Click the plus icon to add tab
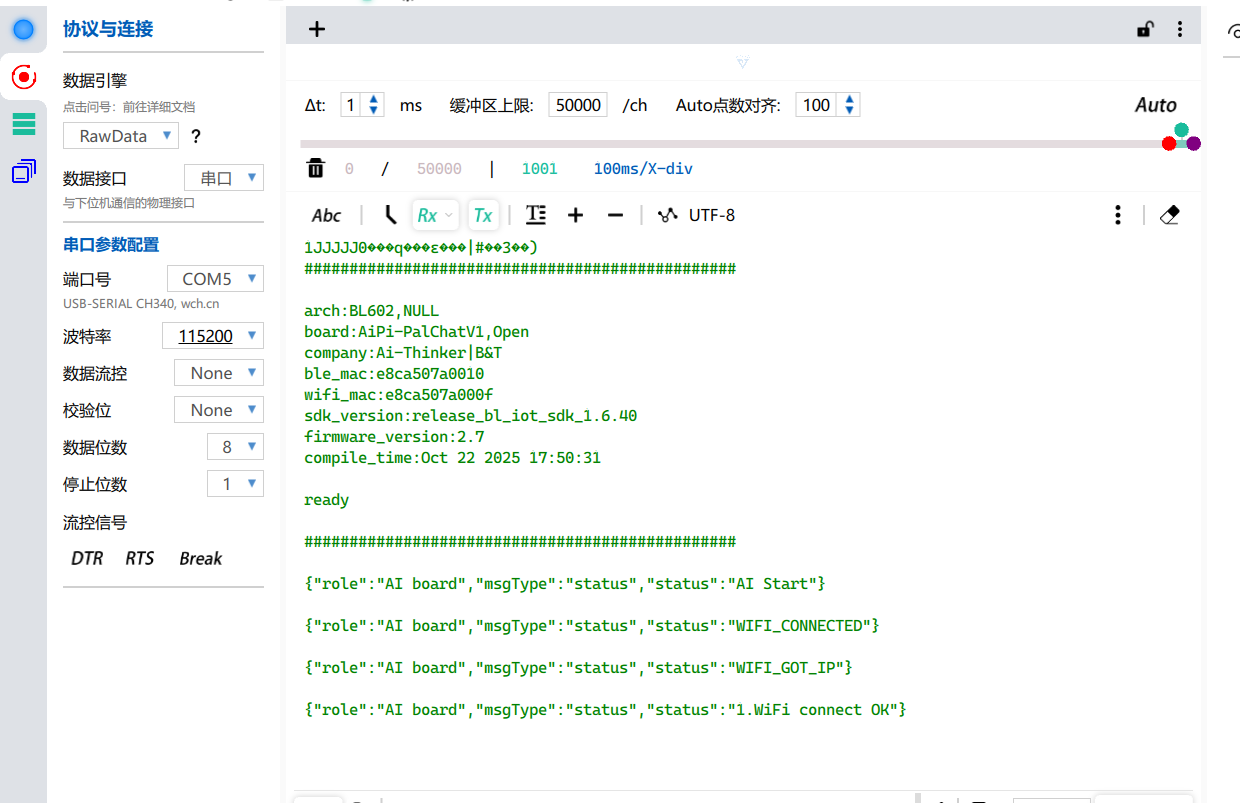The width and height of the screenshot is (1240, 803). tap(317, 29)
